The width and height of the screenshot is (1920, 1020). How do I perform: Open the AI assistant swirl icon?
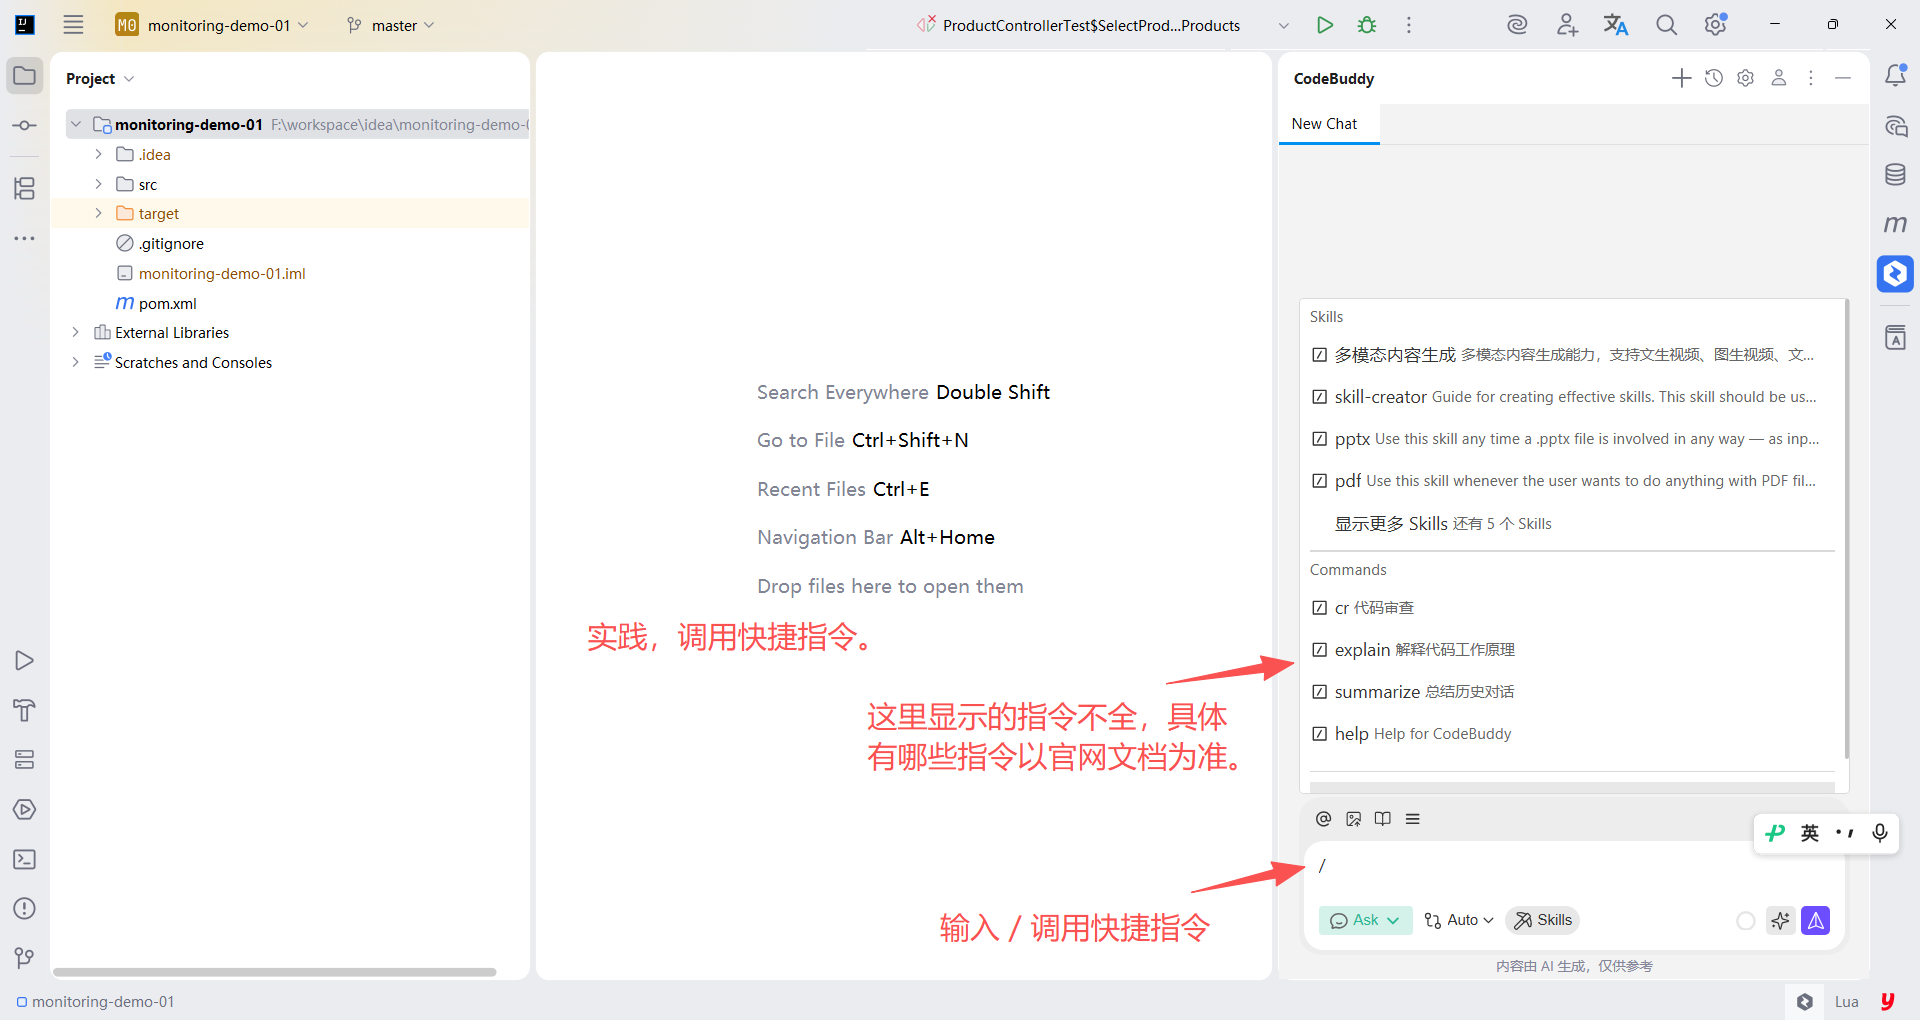tap(1517, 25)
